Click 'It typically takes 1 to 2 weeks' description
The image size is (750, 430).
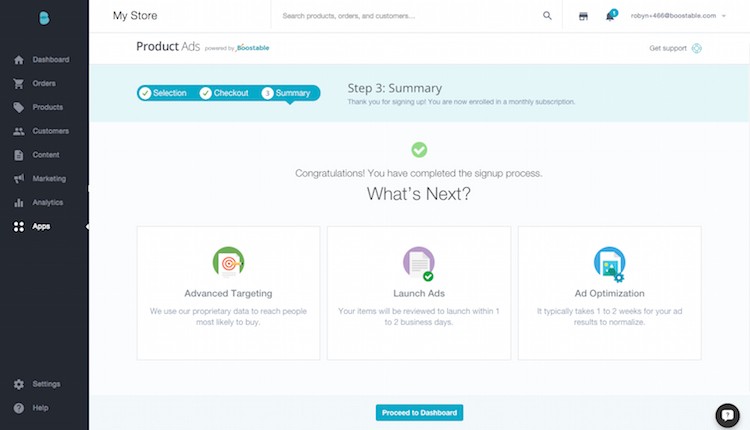click(609, 317)
